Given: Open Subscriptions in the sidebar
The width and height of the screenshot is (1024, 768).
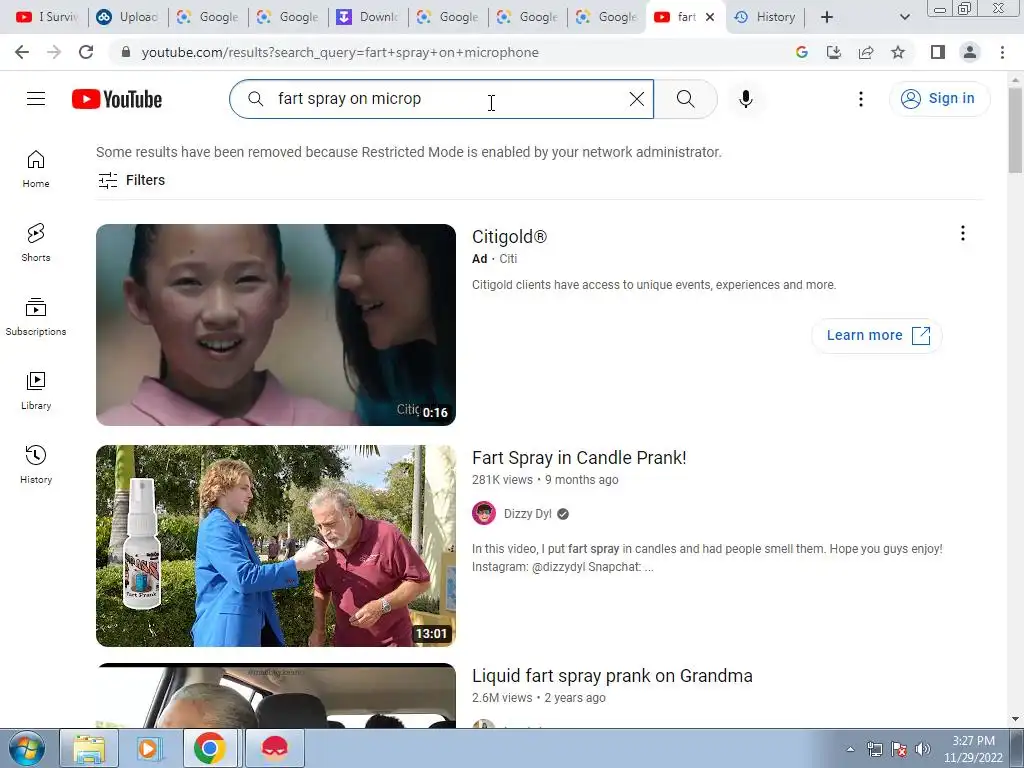Looking at the screenshot, I should [36, 317].
